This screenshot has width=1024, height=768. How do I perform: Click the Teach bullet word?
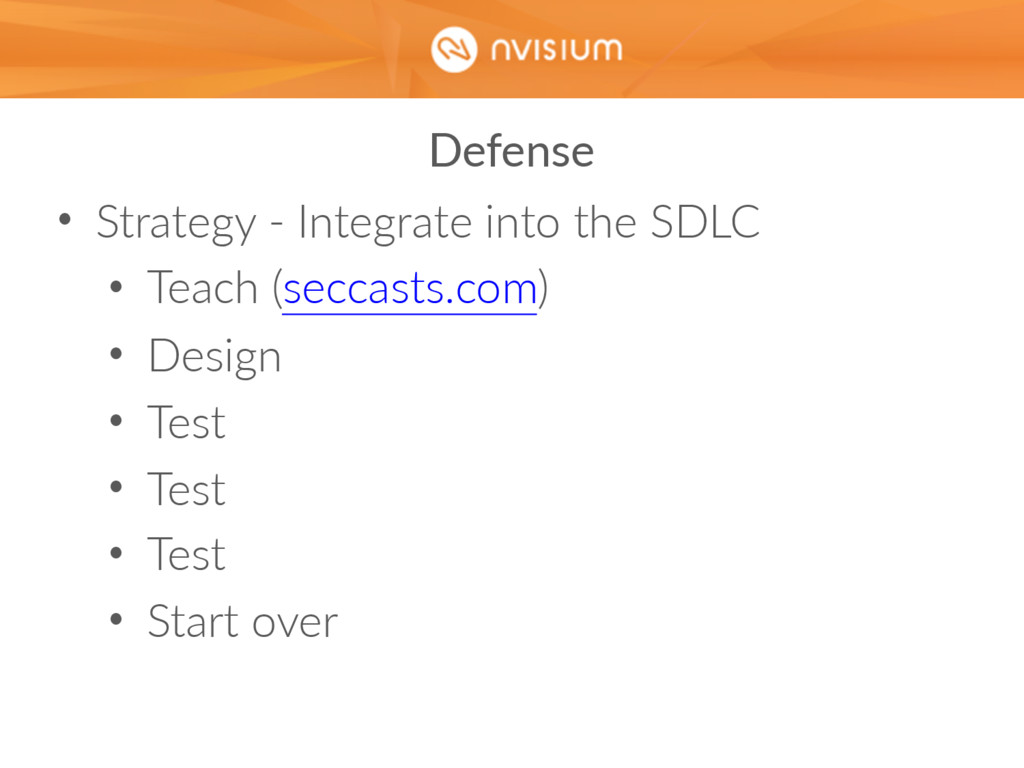click(x=203, y=288)
